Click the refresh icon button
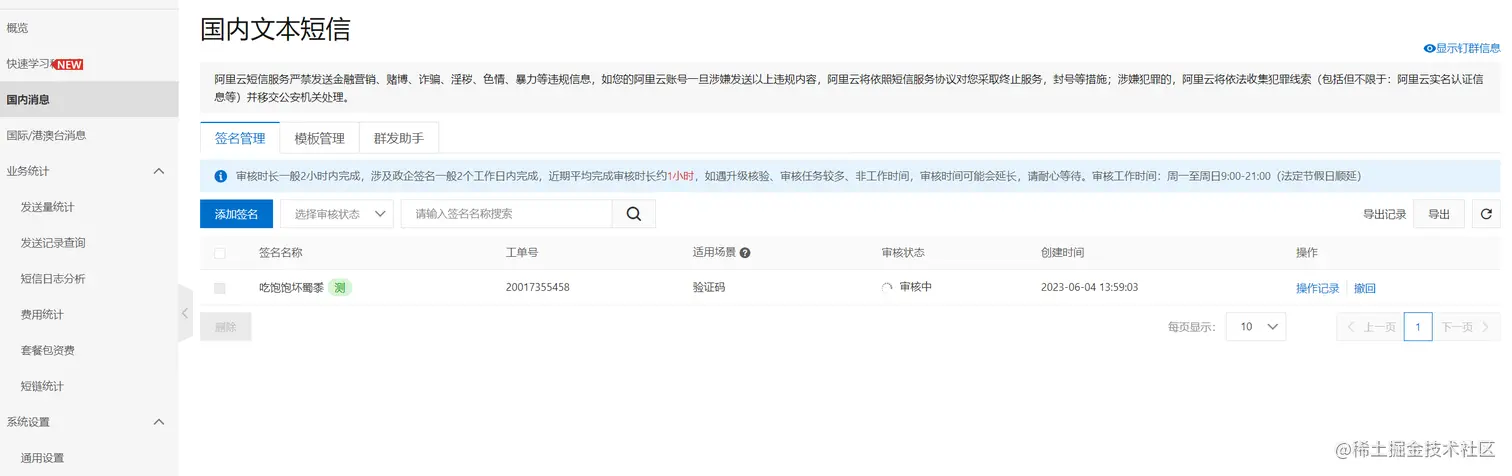 coord(1486,214)
